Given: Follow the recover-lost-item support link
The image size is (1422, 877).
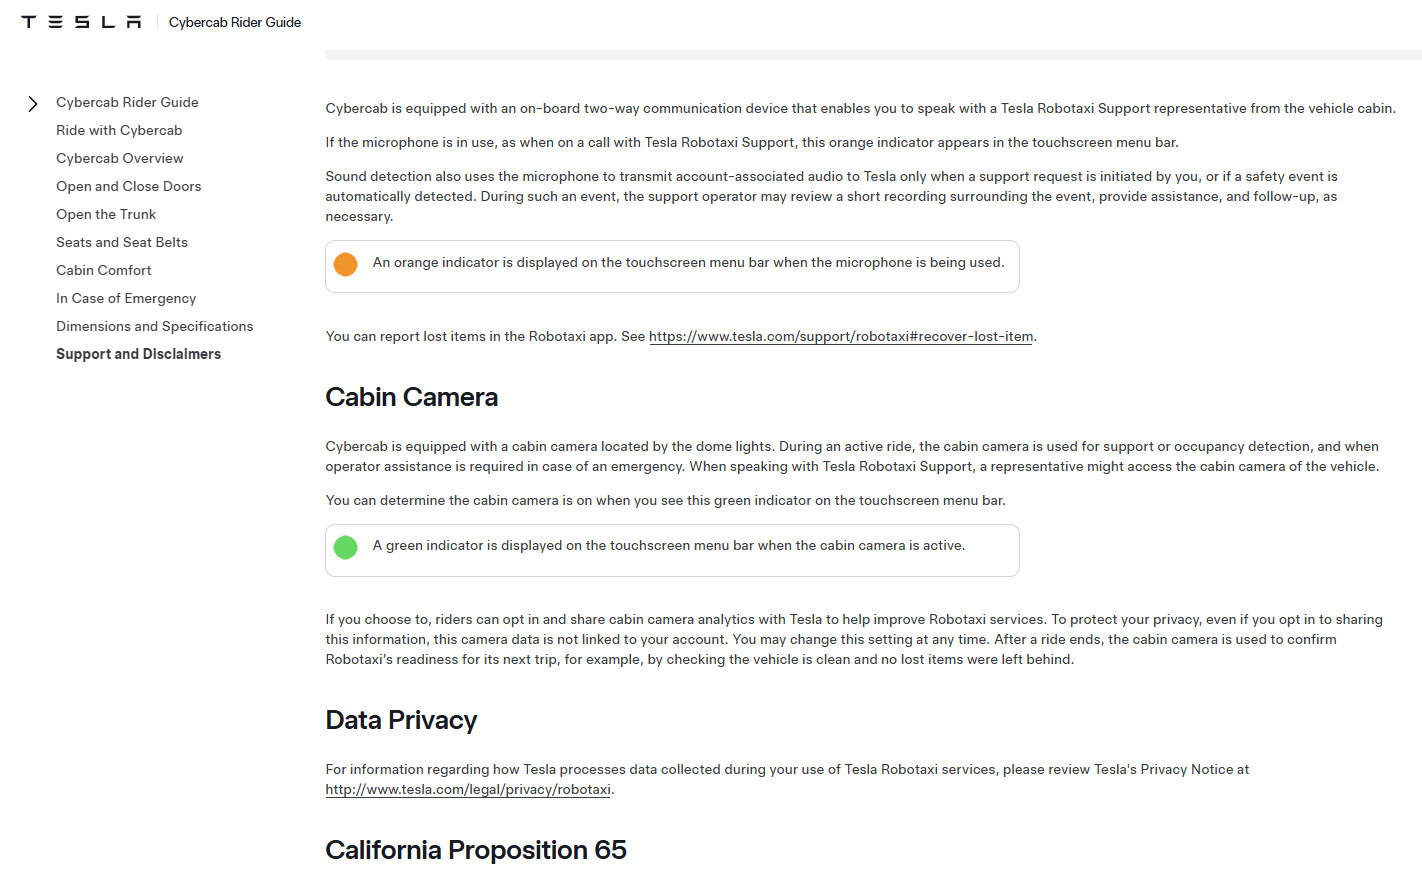Looking at the screenshot, I should [x=841, y=336].
